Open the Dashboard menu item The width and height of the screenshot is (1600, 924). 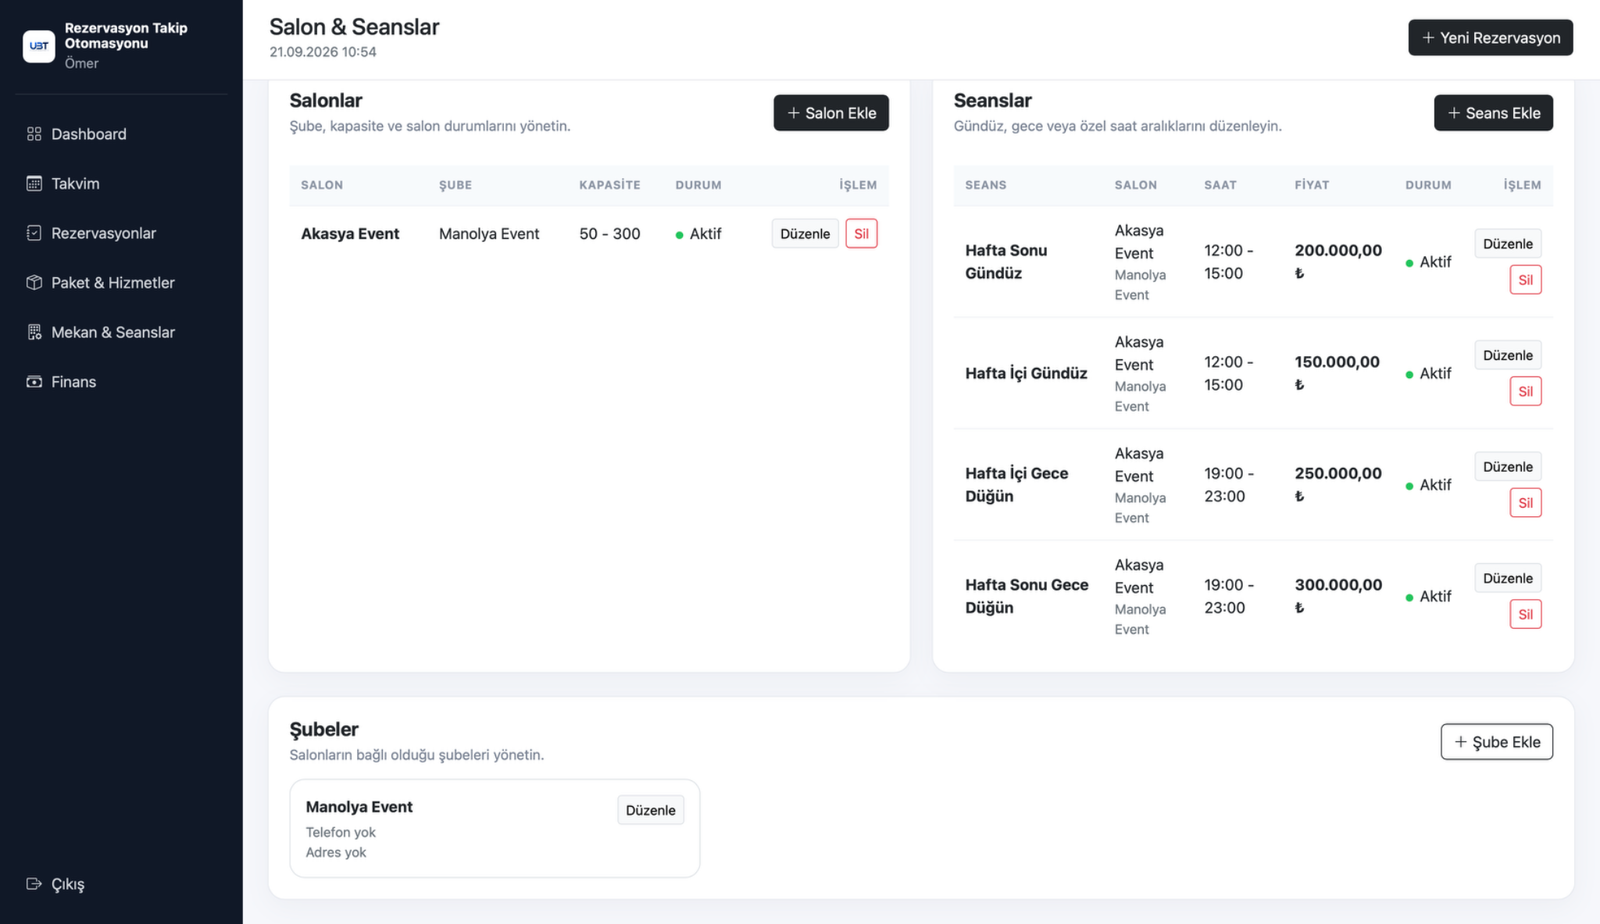point(121,134)
